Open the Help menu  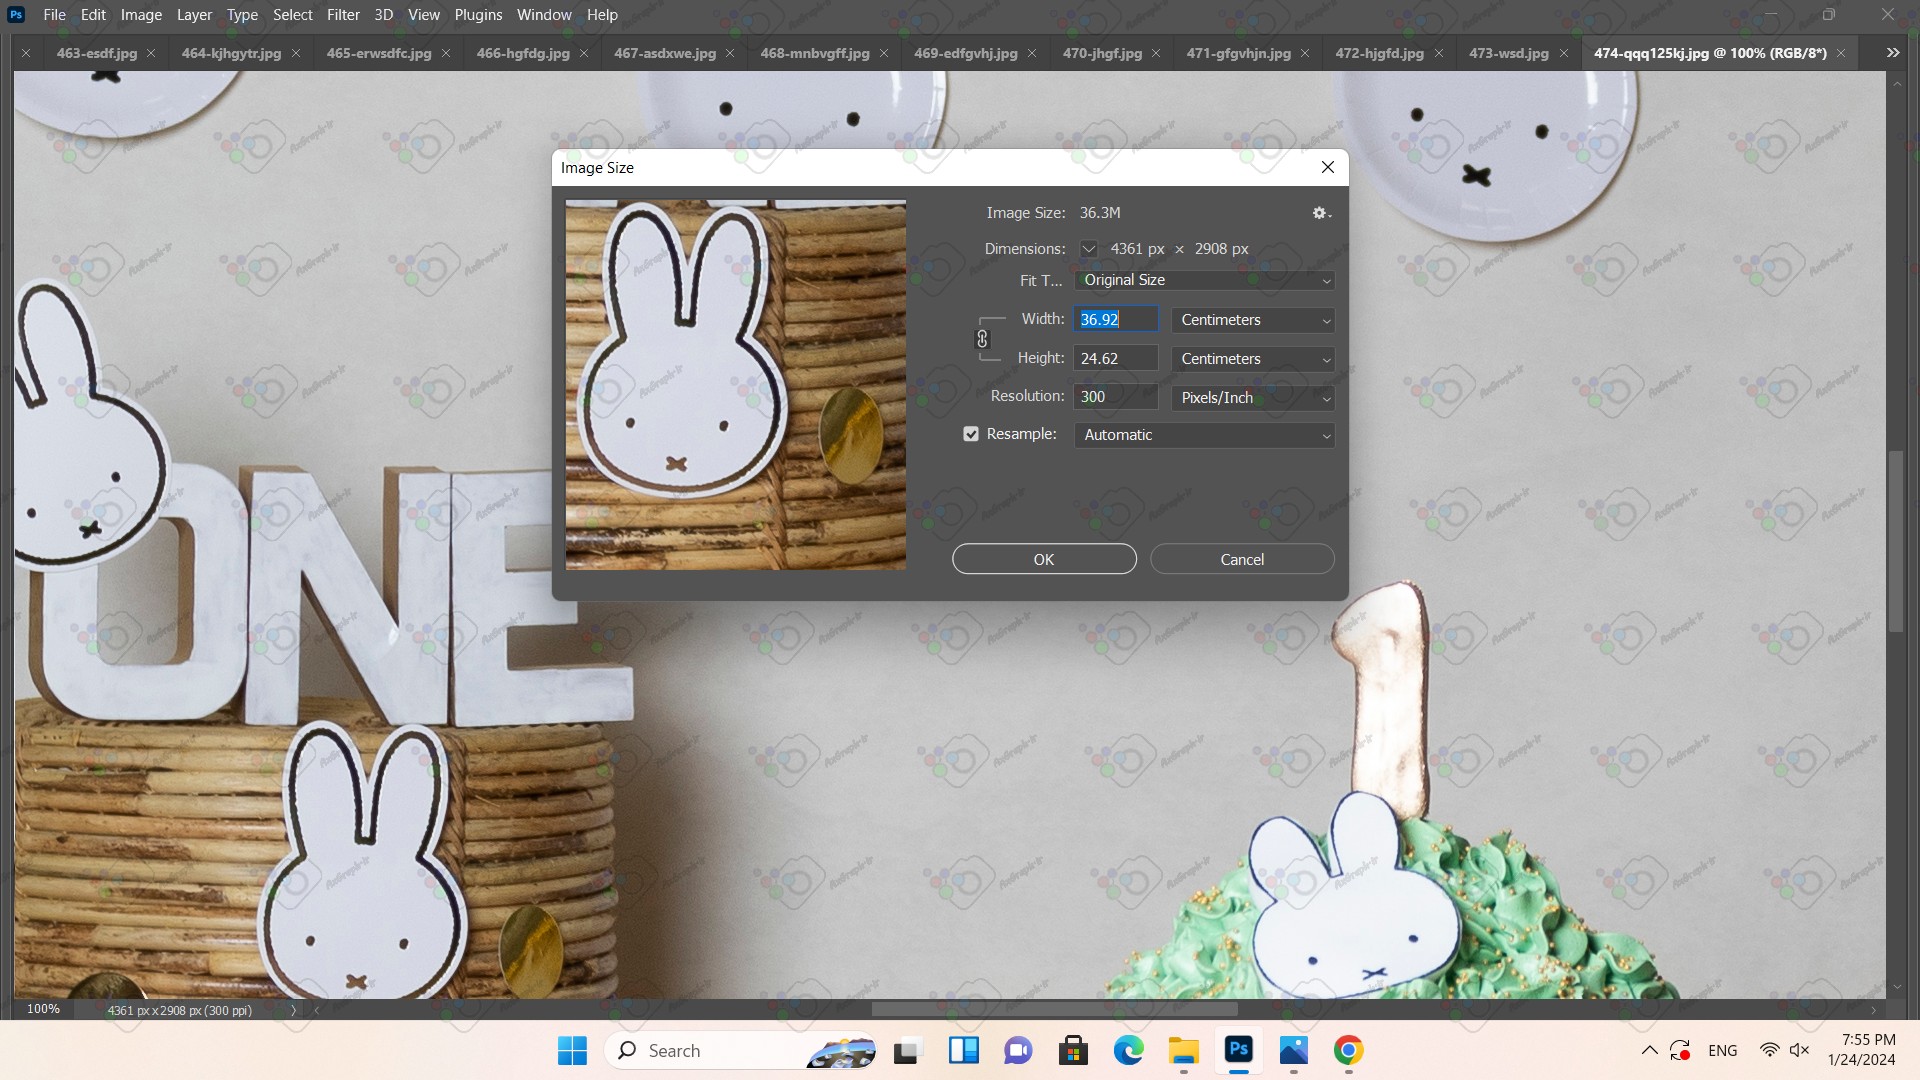[x=602, y=14]
